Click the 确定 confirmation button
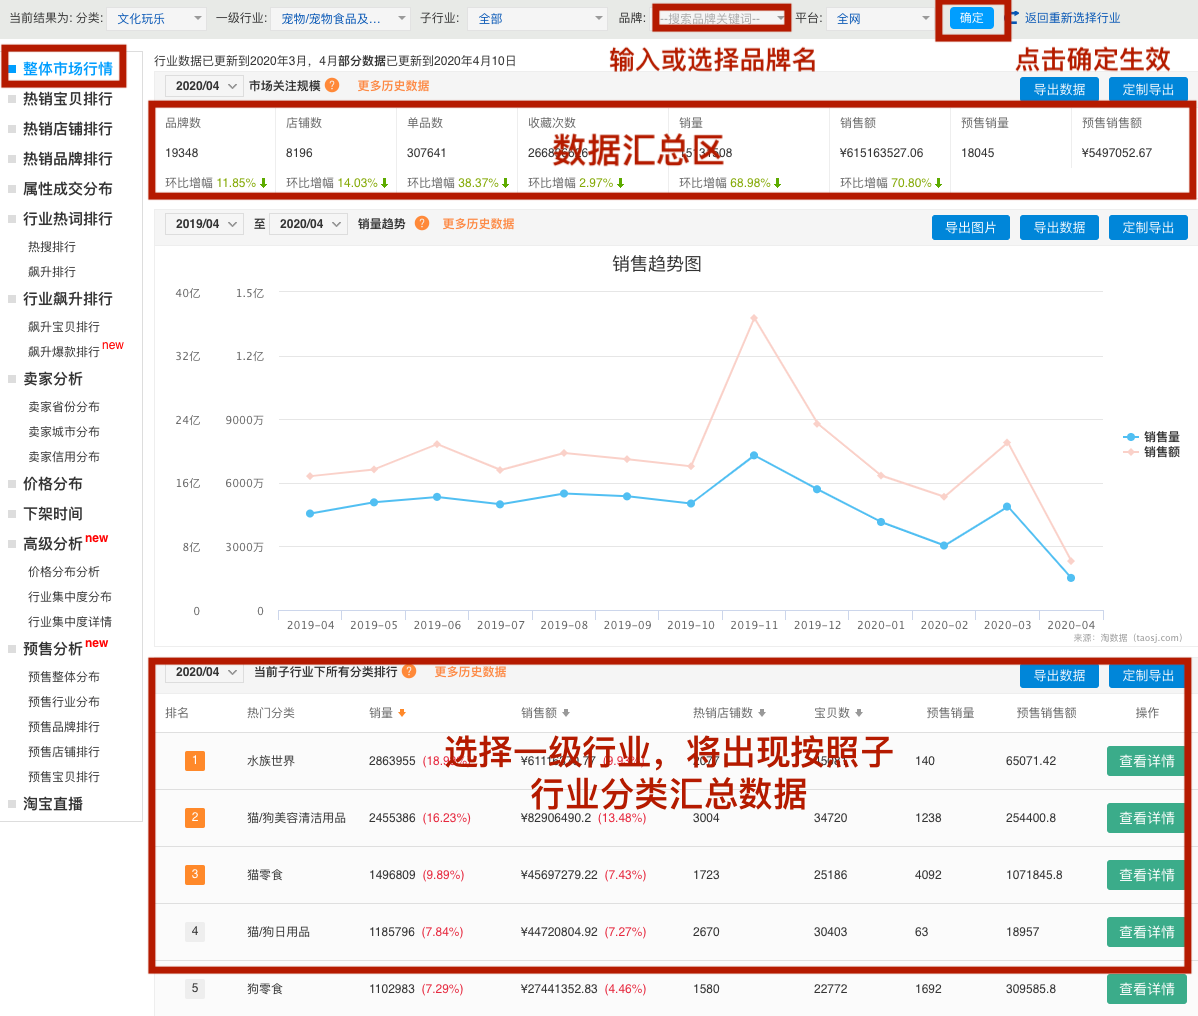Screen dimensions: 1198x1016 (x=970, y=18)
